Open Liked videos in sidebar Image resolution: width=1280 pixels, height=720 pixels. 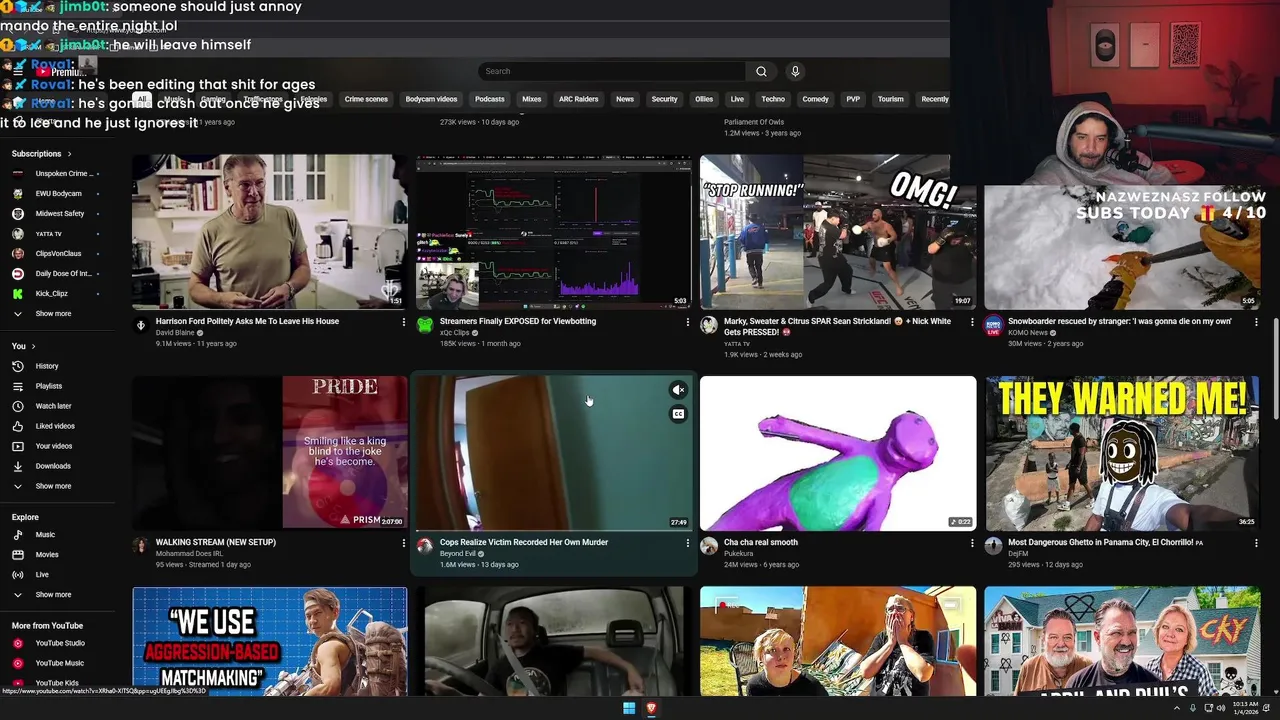coord(55,426)
